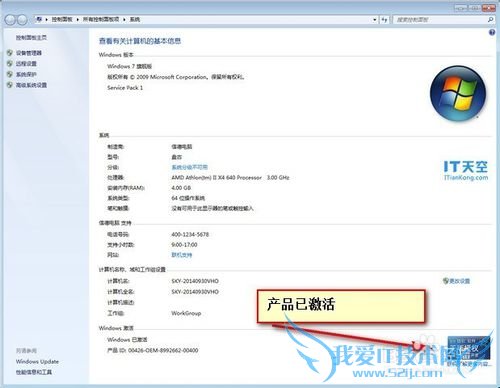Click the 联机支持 website link
The width and height of the screenshot is (500, 388).
(182, 255)
